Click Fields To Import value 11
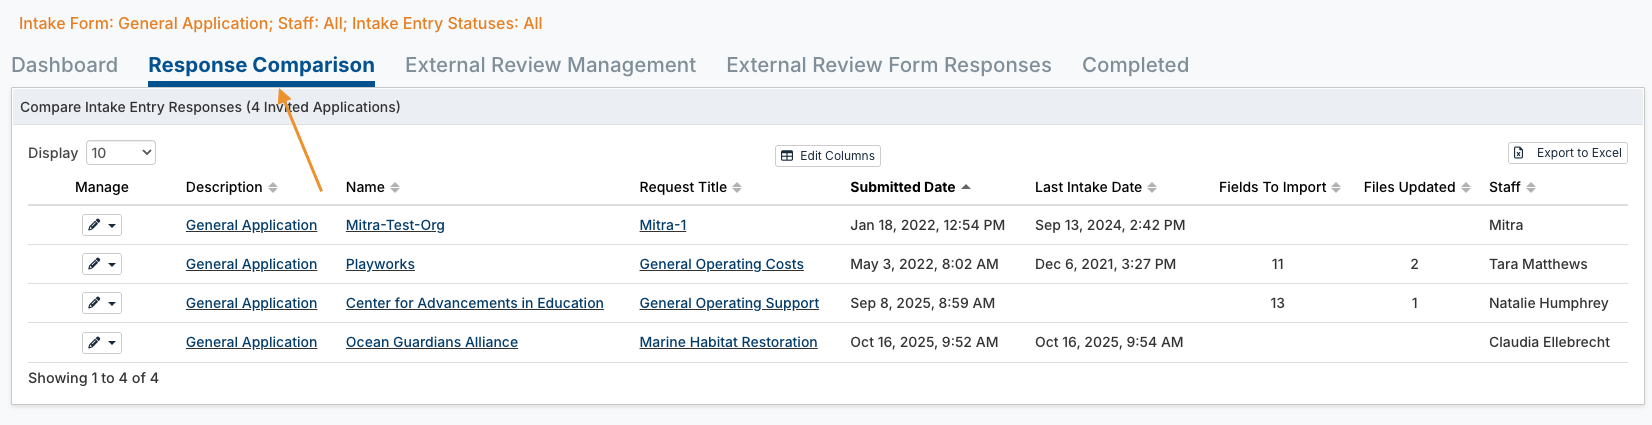This screenshot has height=425, width=1652. [x=1278, y=264]
